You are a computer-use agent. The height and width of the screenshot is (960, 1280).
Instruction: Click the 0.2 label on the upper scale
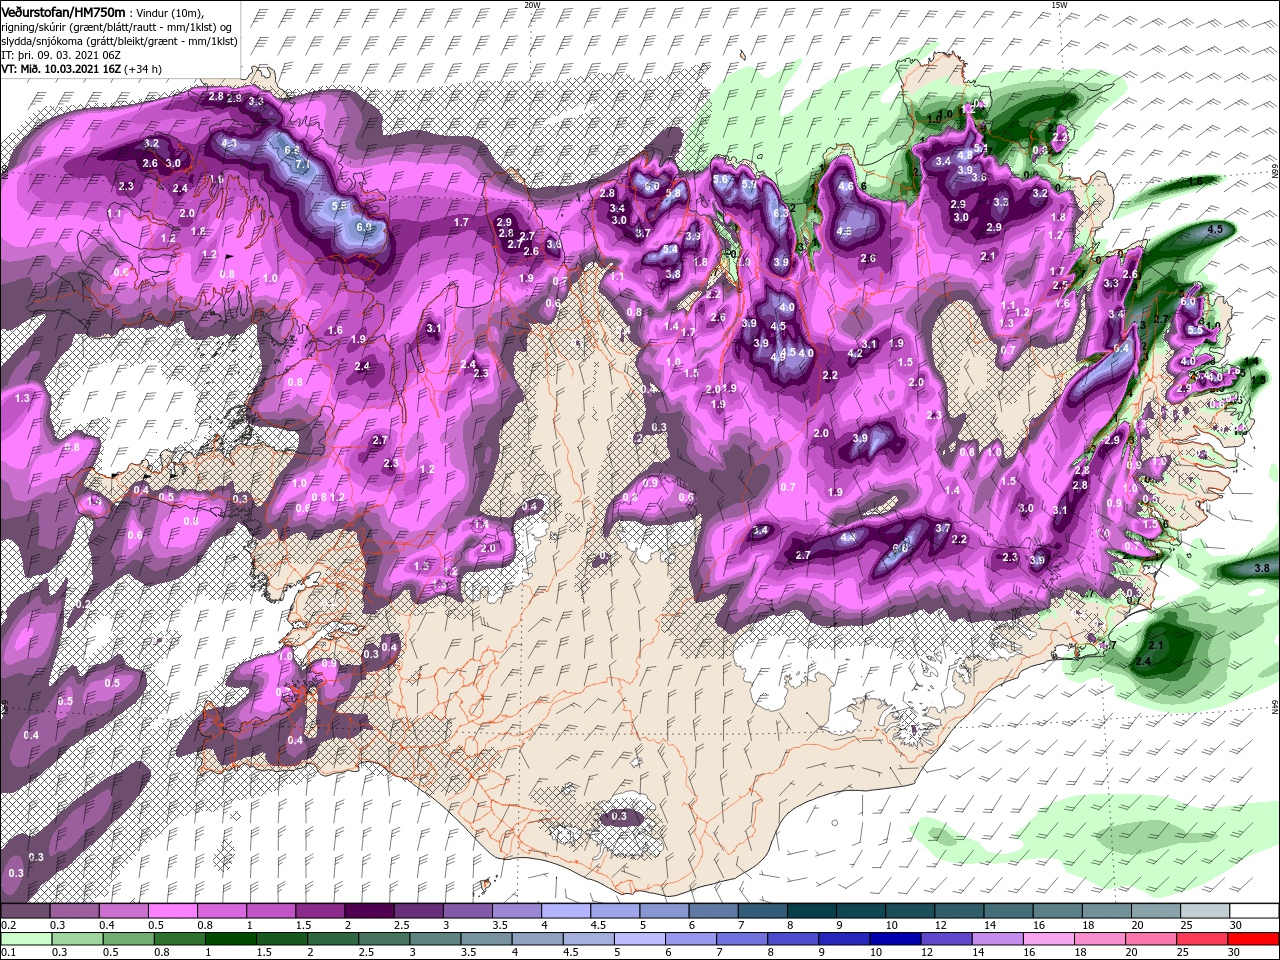click(7, 924)
